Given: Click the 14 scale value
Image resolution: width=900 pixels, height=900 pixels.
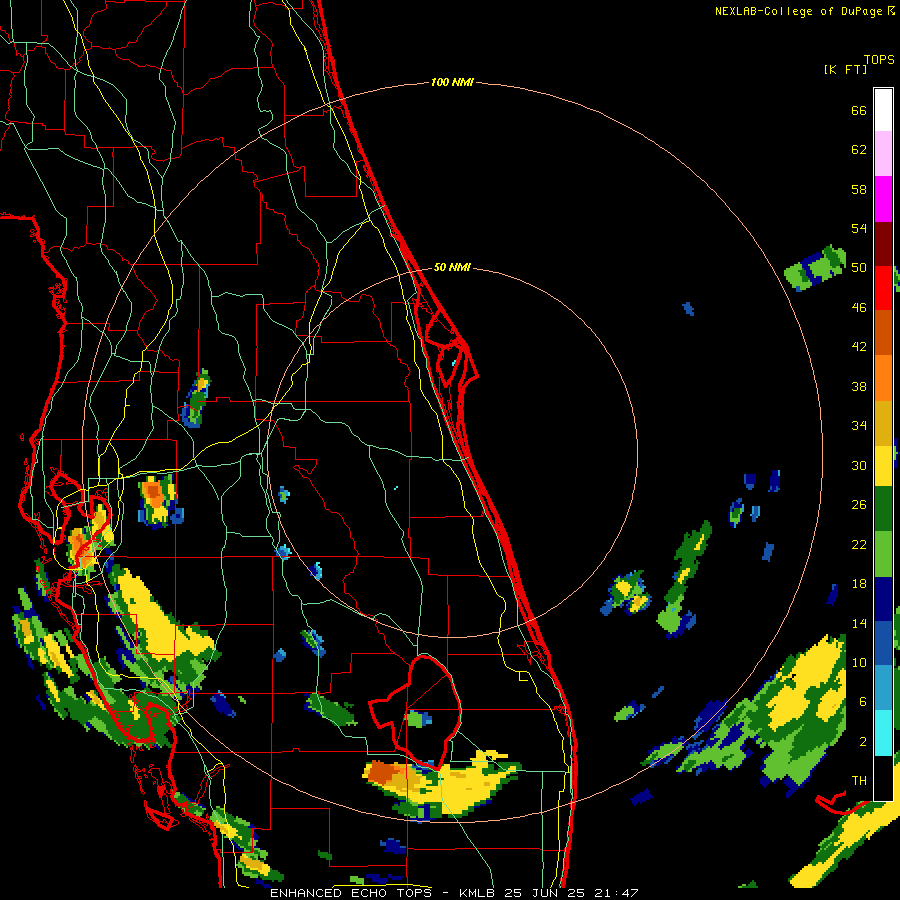Looking at the screenshot, I should (x=859, y=623).
